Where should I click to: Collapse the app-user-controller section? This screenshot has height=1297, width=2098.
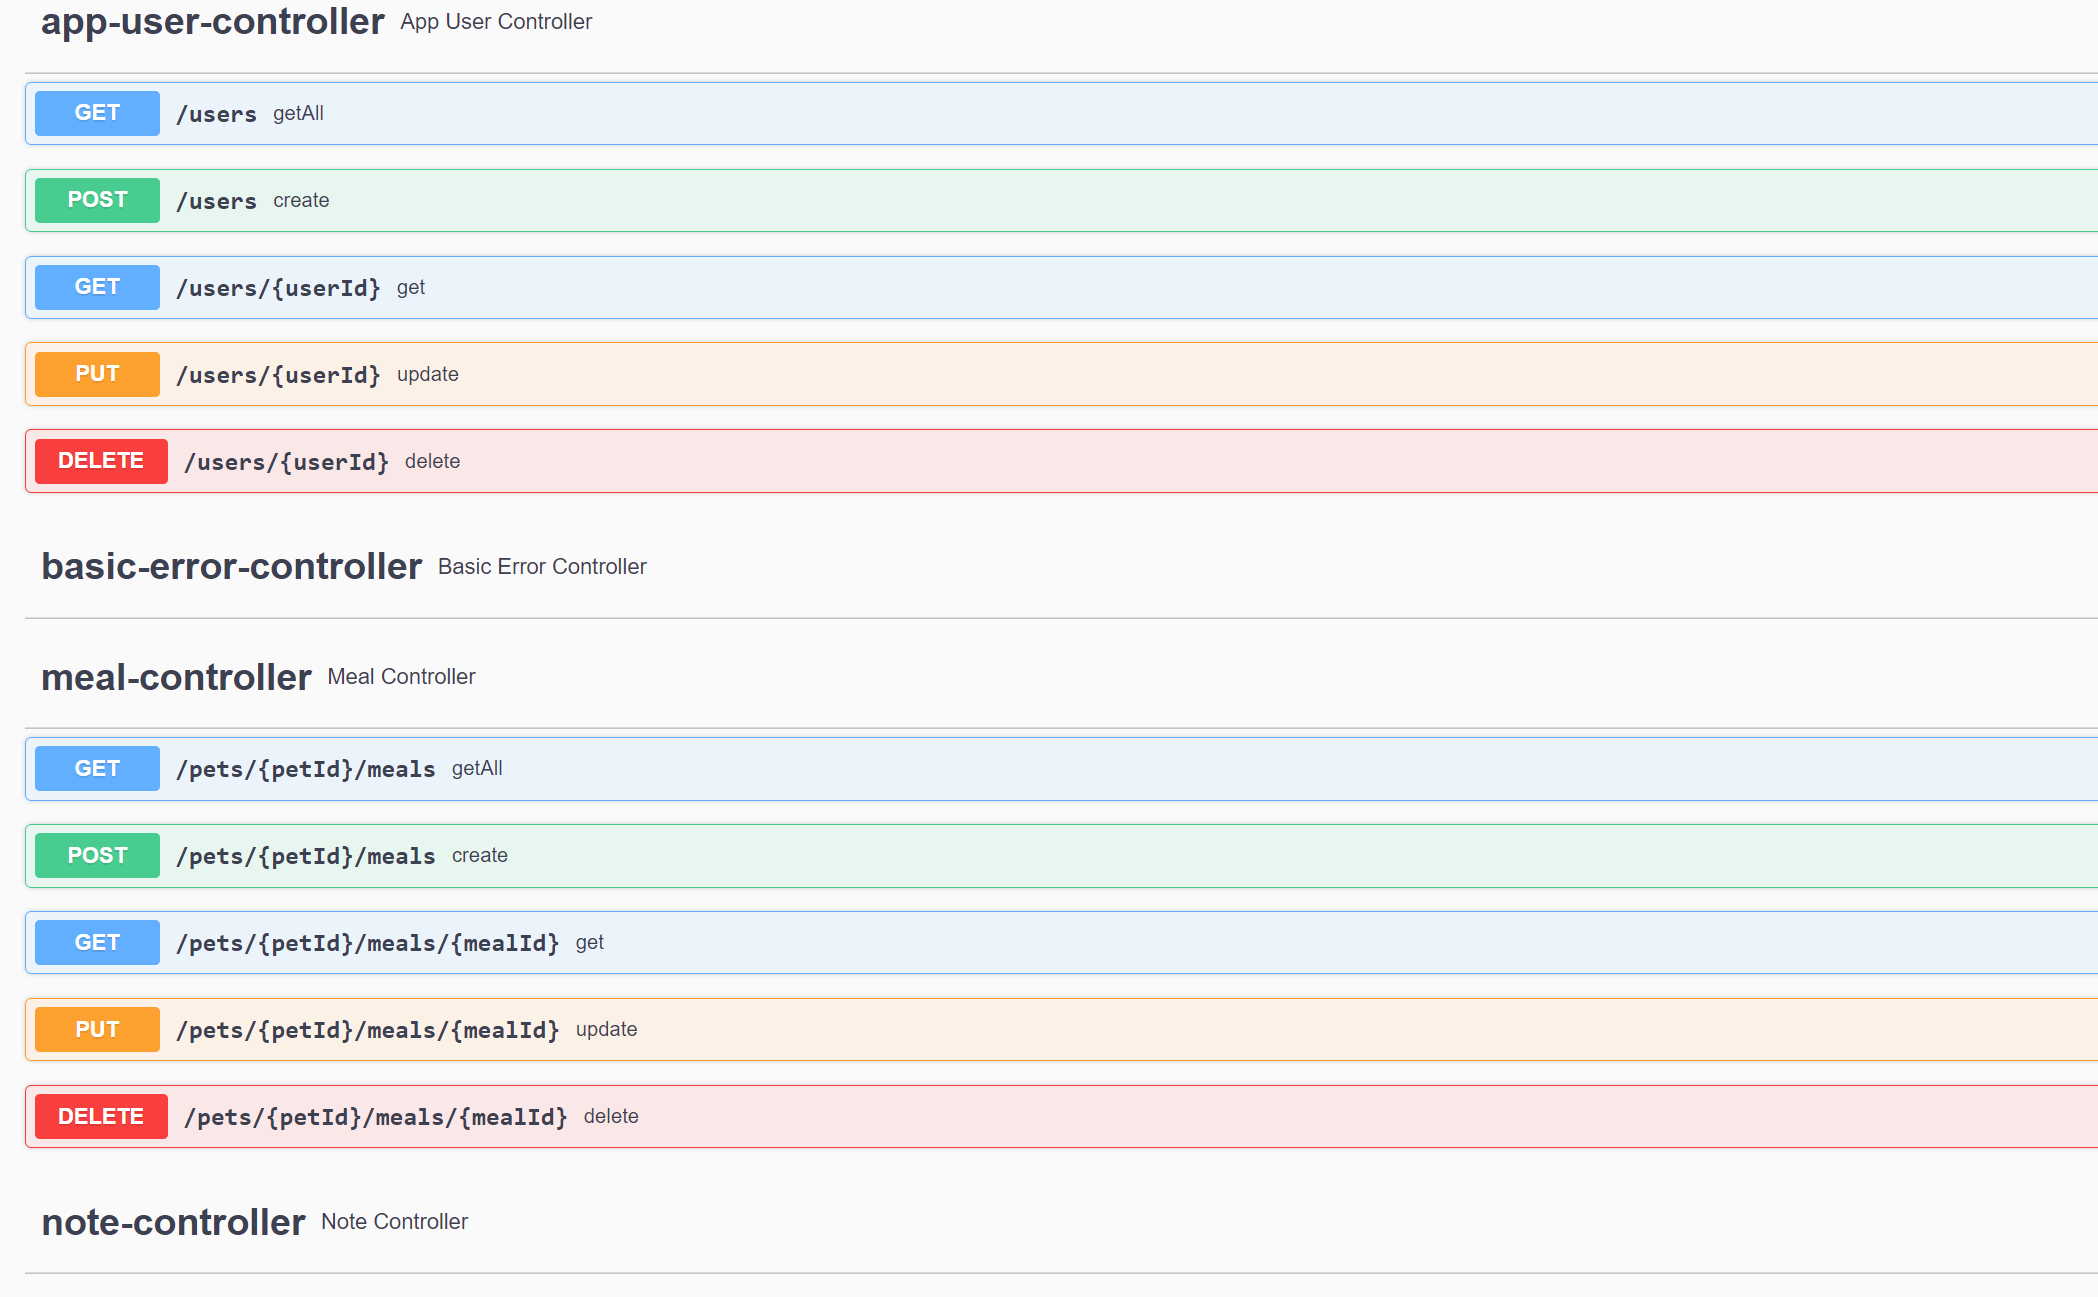212,21
